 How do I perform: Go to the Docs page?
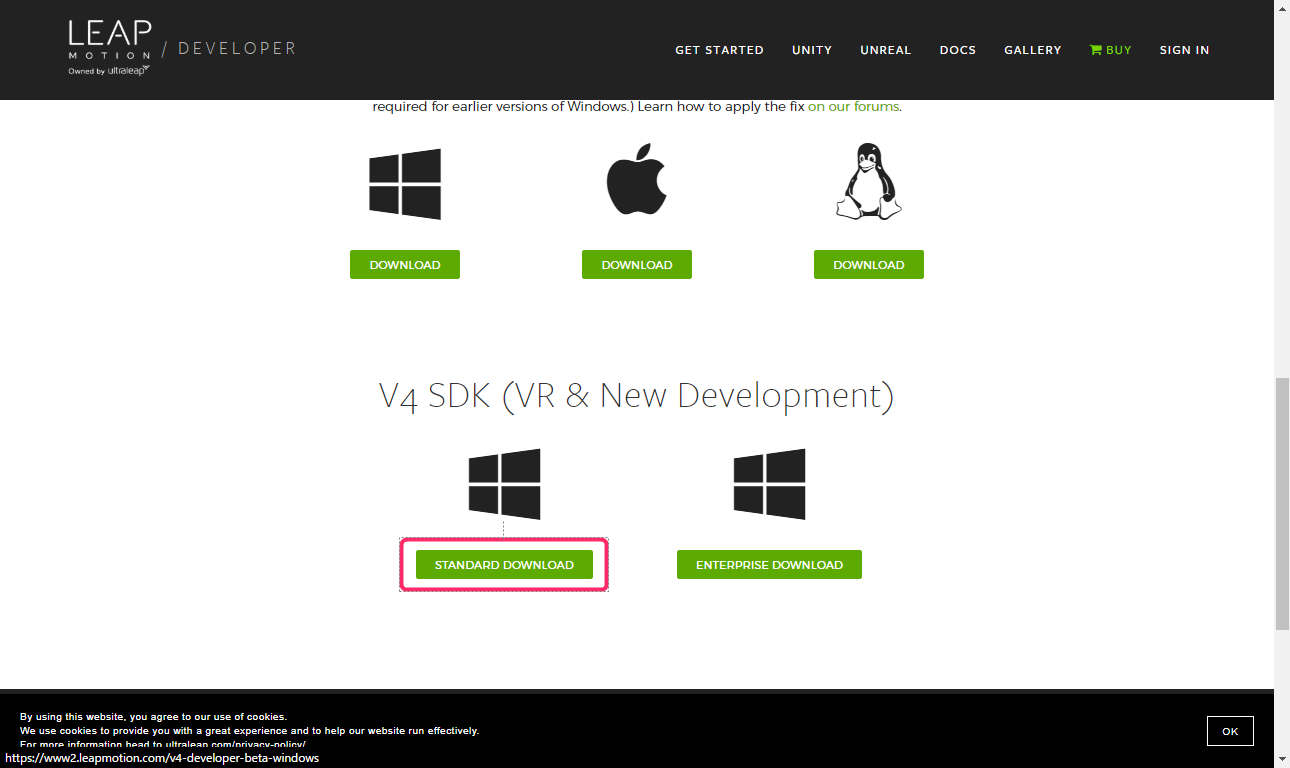[x=958, y=50]
